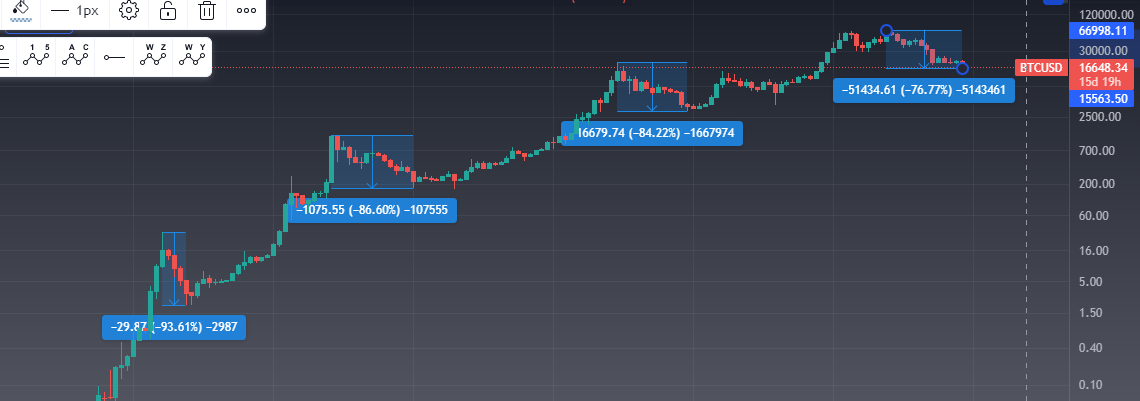1140x401 pixels.
Task: Click the 15563.50 price axis label
Action: 1103,98
